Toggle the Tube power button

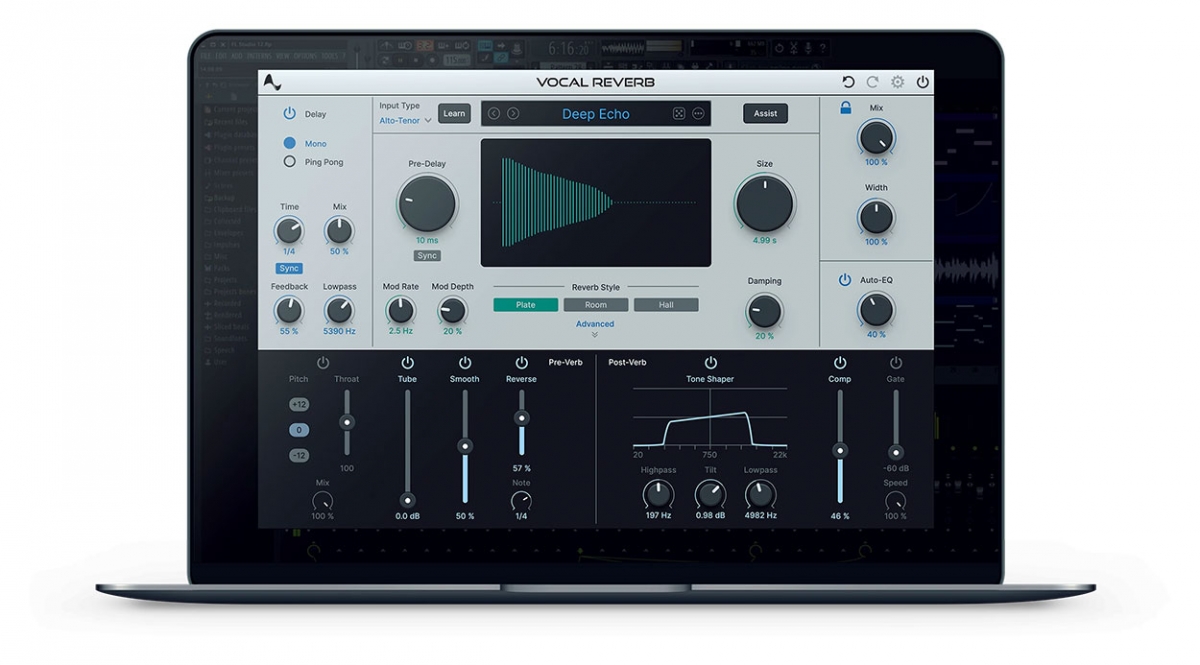(407, 362)
